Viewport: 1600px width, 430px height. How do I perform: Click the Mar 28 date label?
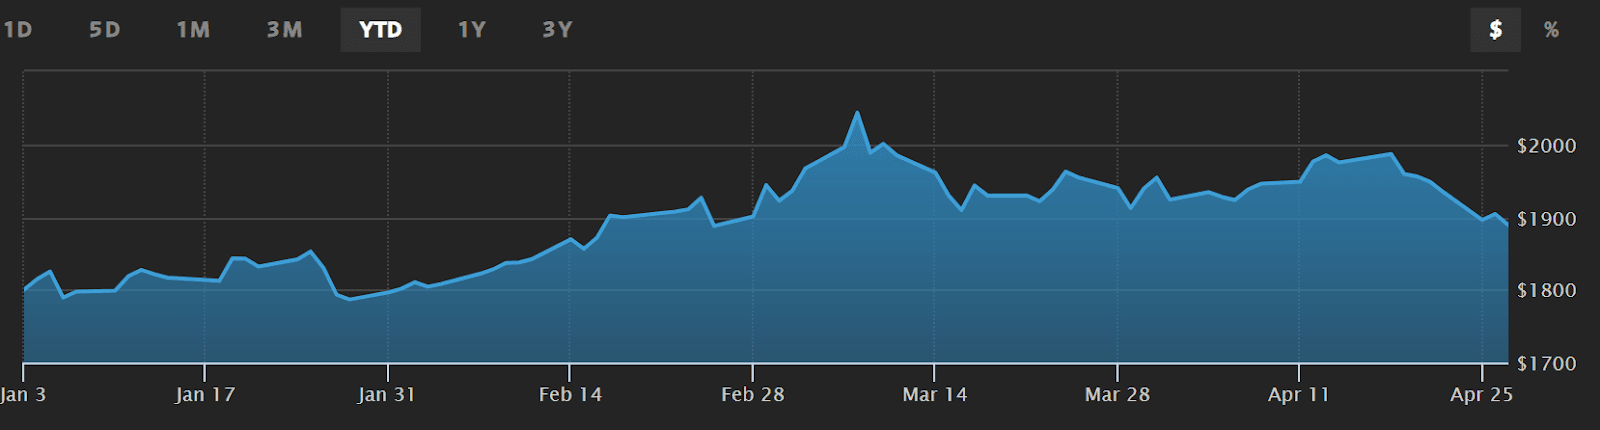coord(1117,394)
